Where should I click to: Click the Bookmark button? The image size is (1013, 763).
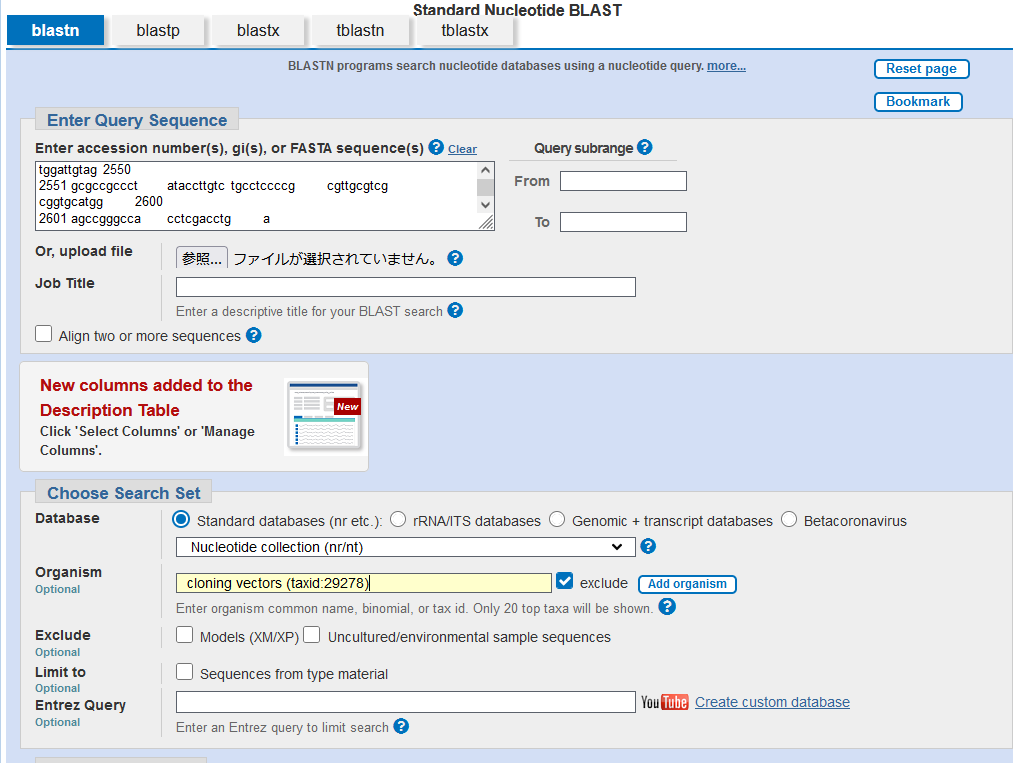(918, 102)
